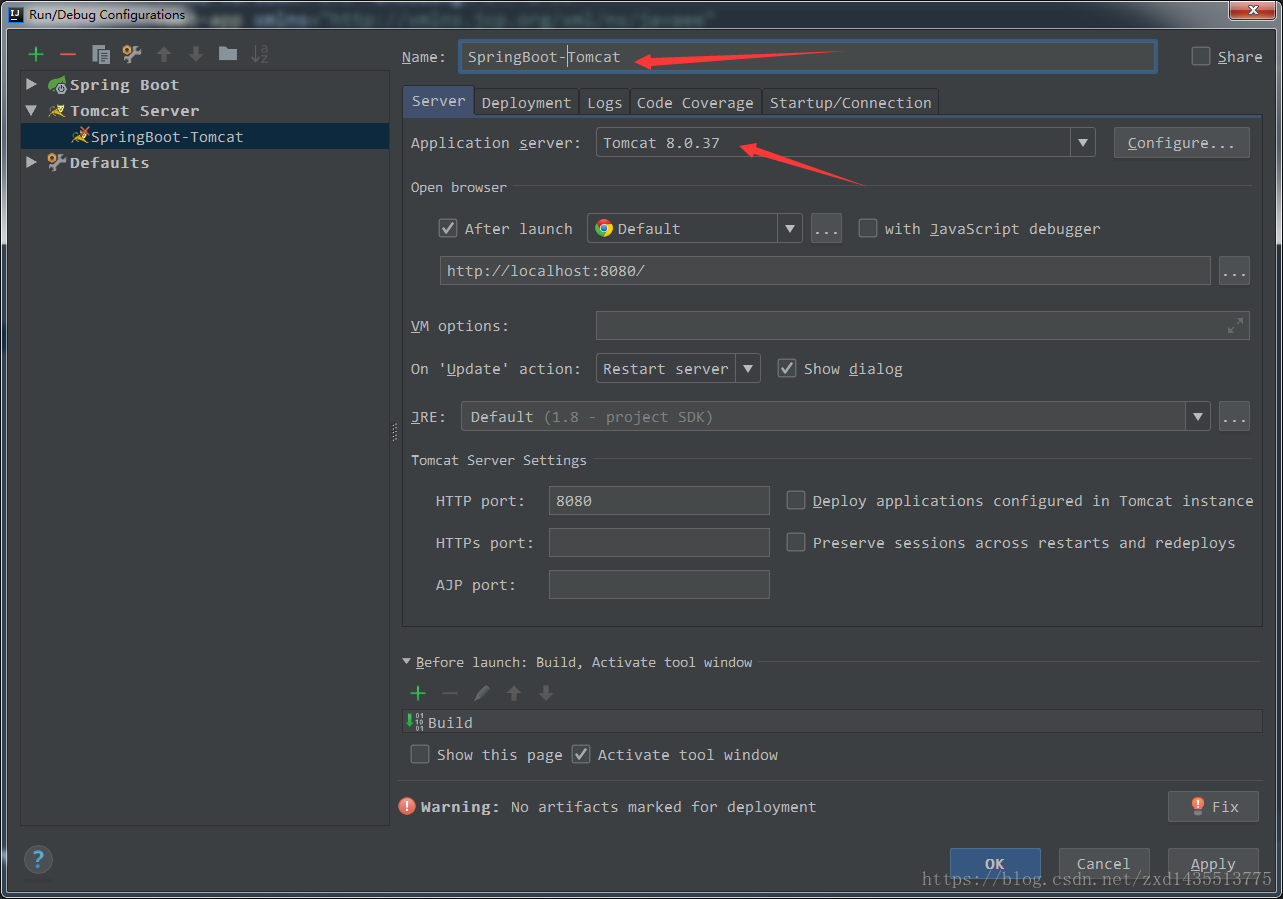Move configuration up arrow in left toolbar
This screenshot has height=899, width=1283.
click(164, 54)
